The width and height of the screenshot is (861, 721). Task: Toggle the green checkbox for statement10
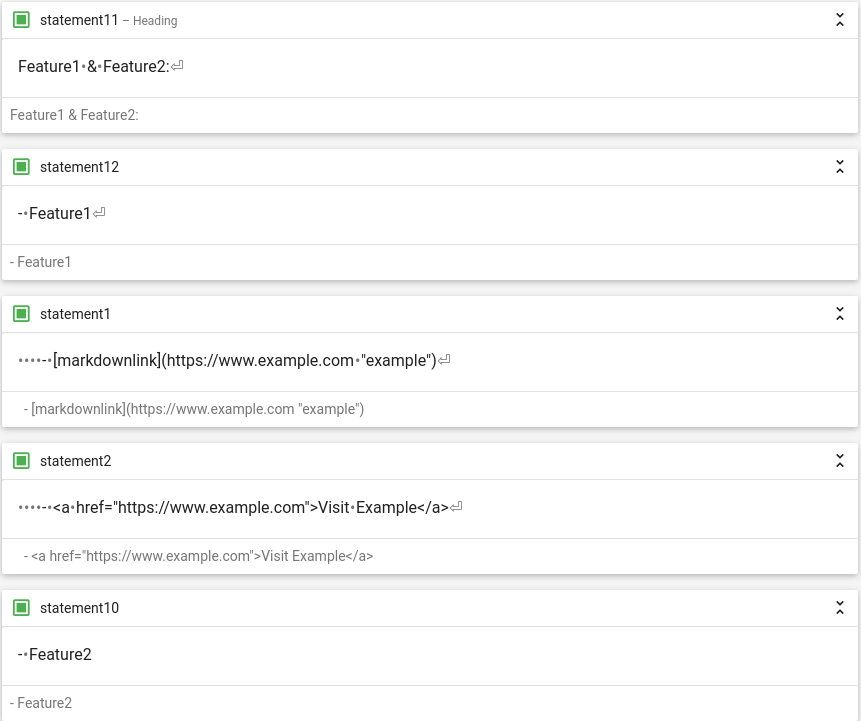click(21, 608)
